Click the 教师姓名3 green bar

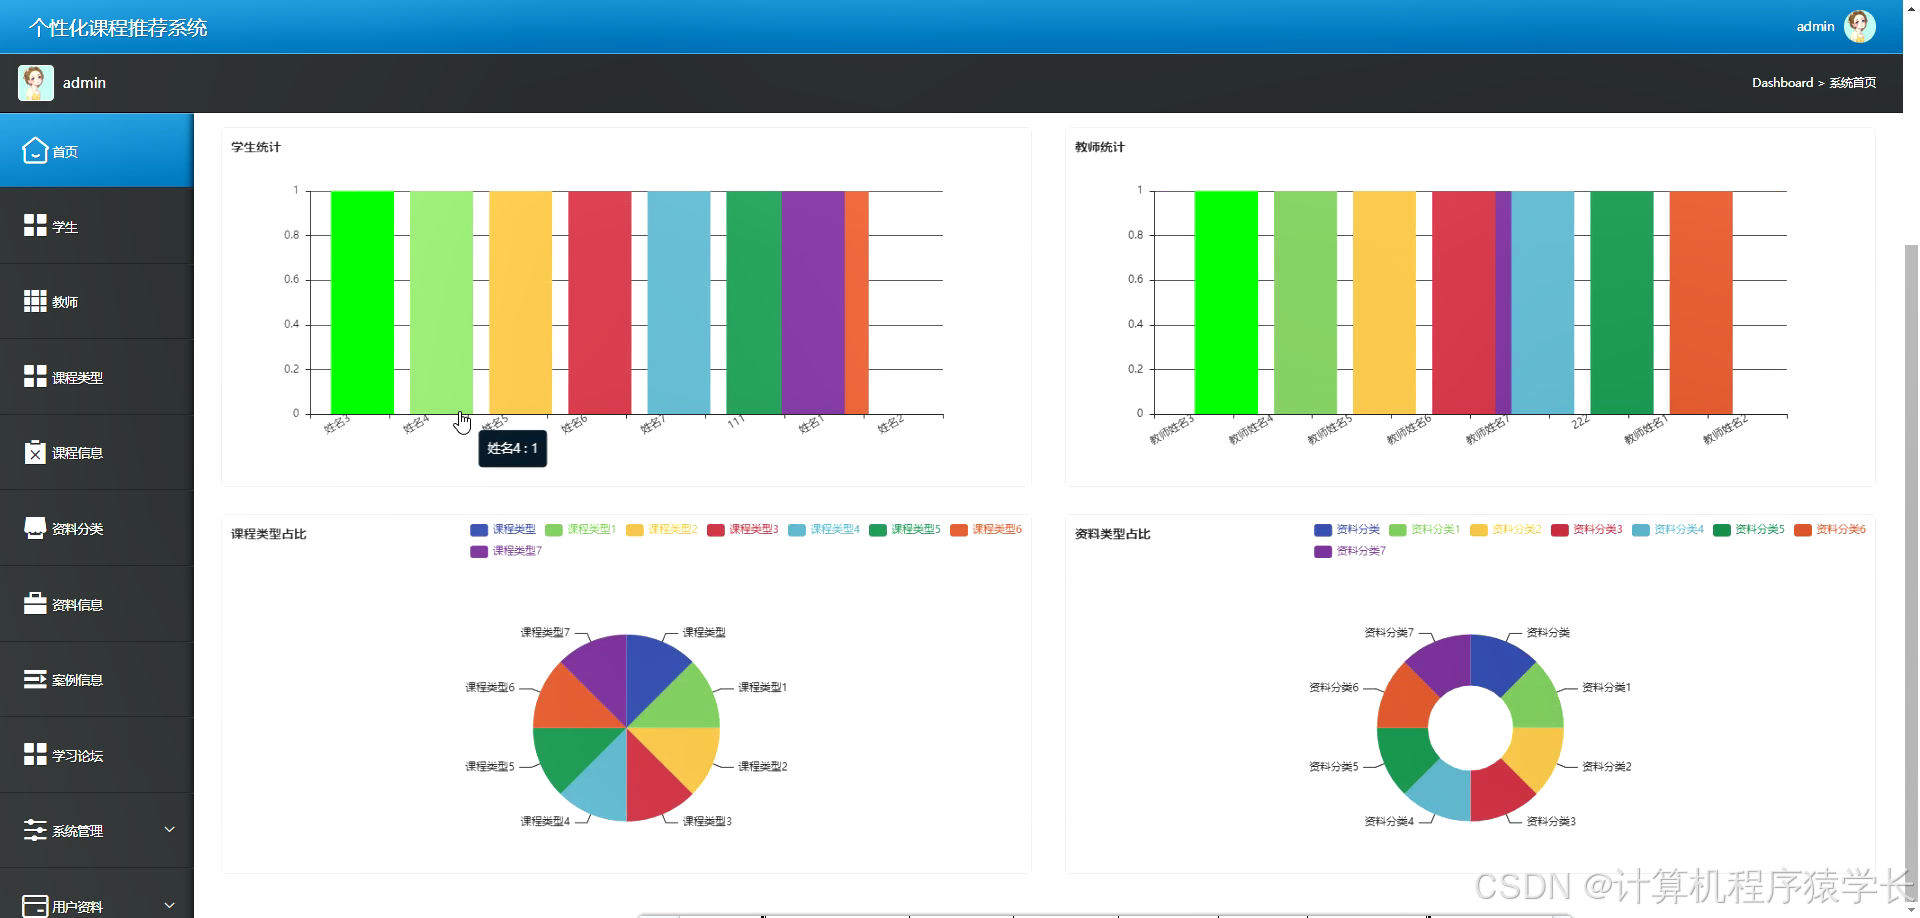tap(1226, 302)
